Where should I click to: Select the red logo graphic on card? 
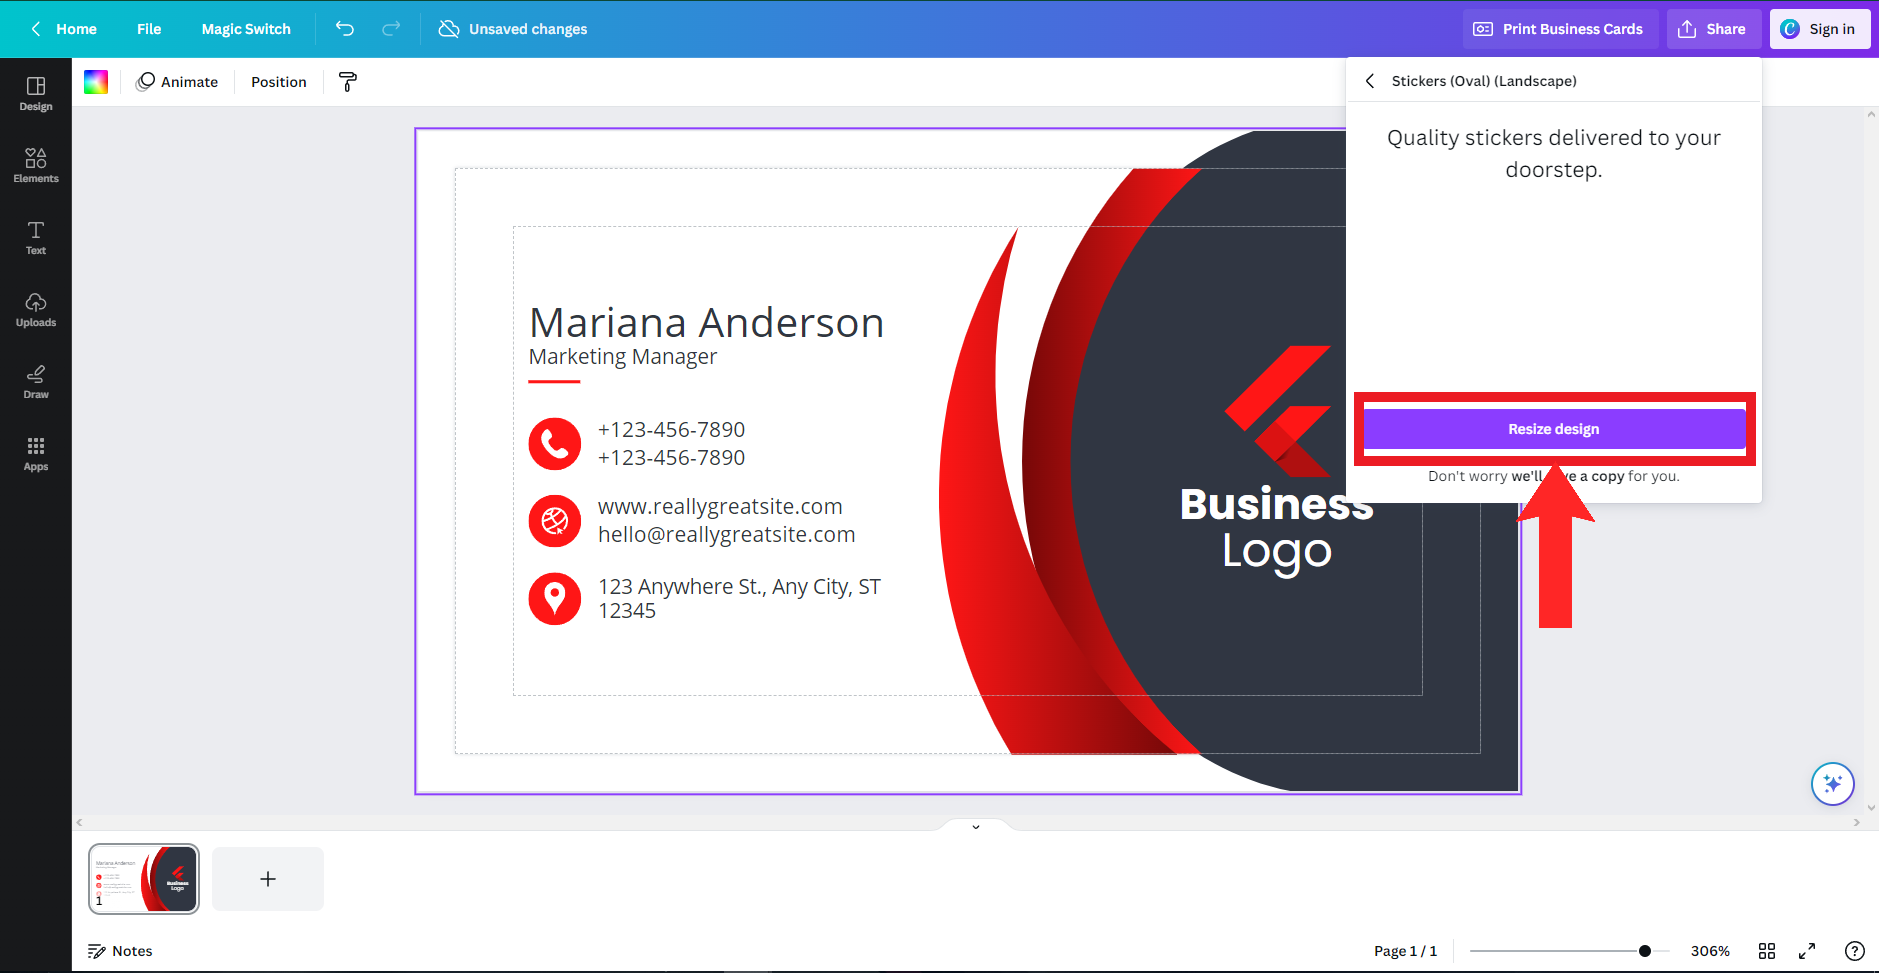coord(1278,411)
